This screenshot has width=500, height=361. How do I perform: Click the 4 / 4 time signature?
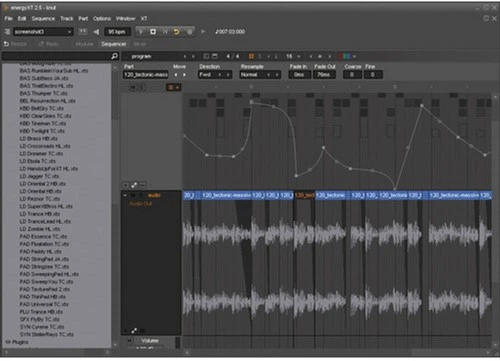(233, 56)
